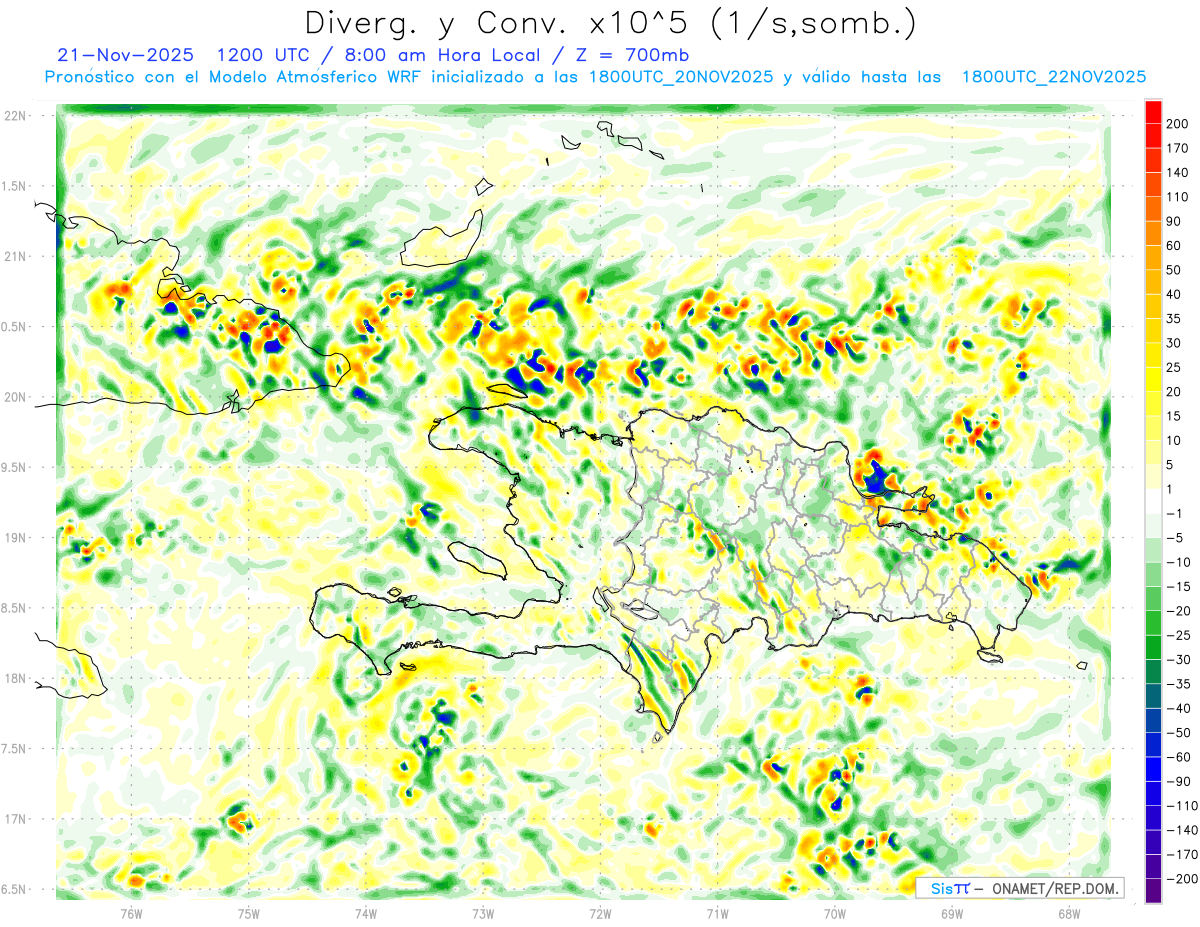Click the '-110' colorbar value
This screenshot has height=927, width=1200.
pyautogui.click(x=1183, y=805)
